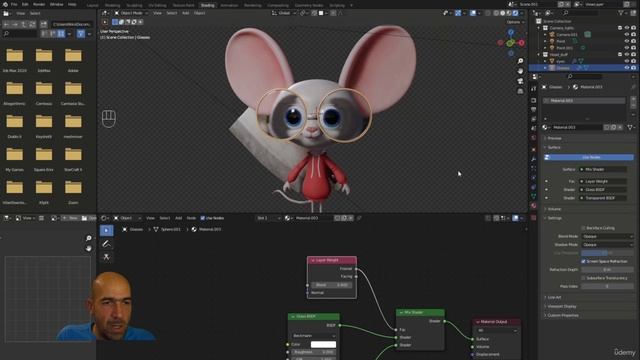The width and height of the screenshot is (640, 360).
Task: Open the Blend Mode dropdown
Action: (x=607, y=236)
